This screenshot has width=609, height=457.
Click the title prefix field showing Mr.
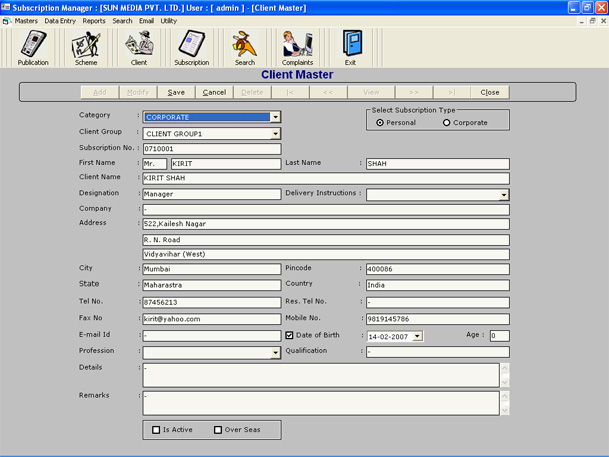click(155, 164)
